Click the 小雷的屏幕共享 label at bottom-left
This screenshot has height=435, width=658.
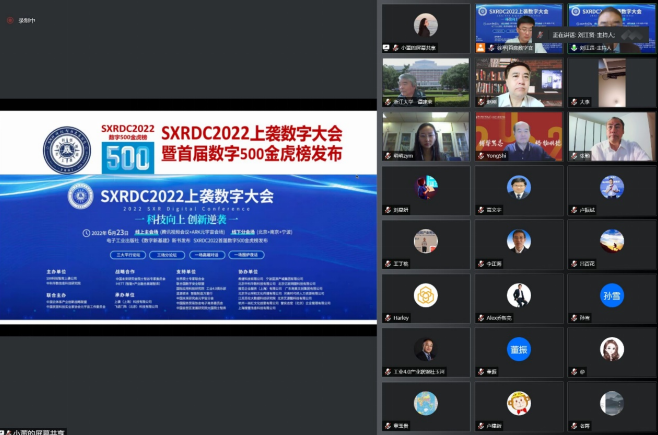coord(39,432)
